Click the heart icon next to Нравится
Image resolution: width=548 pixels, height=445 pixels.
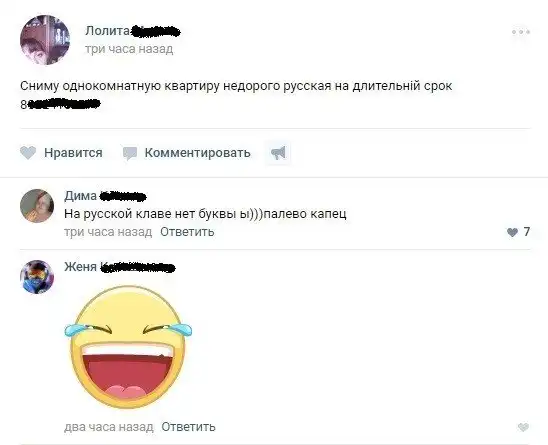click(28, 153)
